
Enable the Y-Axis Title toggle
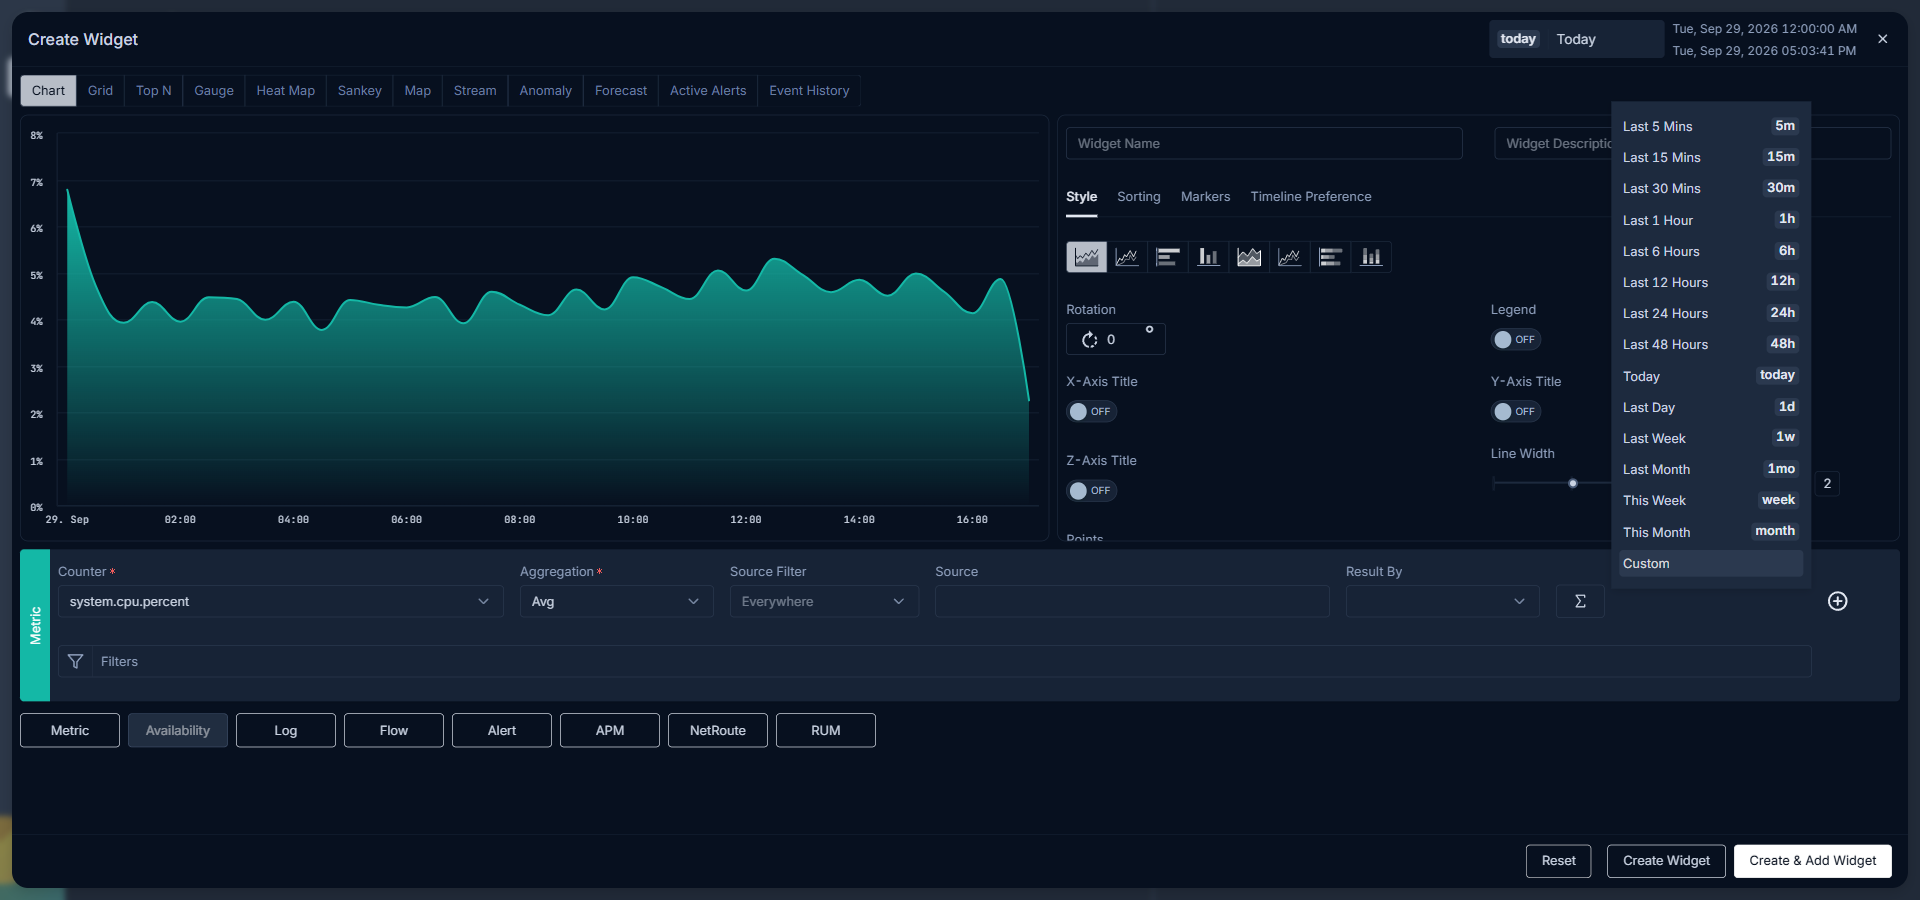[x=1516, y=411]
